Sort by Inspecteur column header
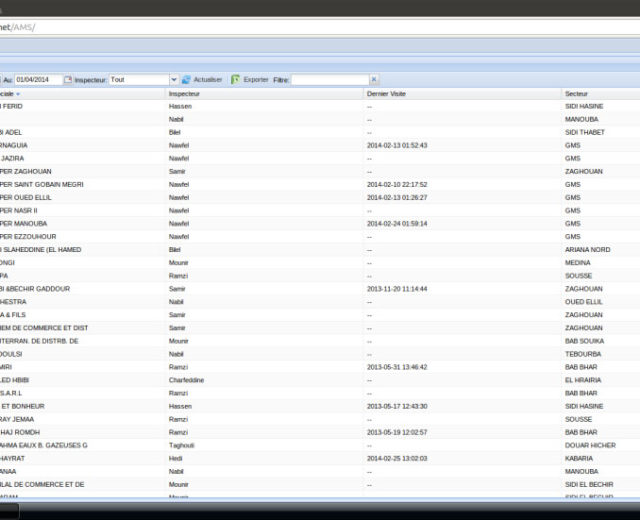This screenshot has width=640, height=520. pyautogui.click(x=184, y=94)
